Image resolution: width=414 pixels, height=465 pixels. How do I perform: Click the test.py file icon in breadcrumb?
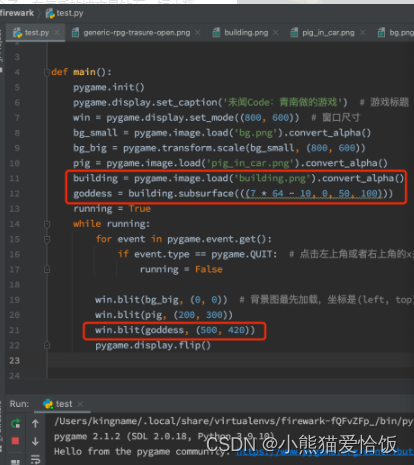(x=50, y=13)
